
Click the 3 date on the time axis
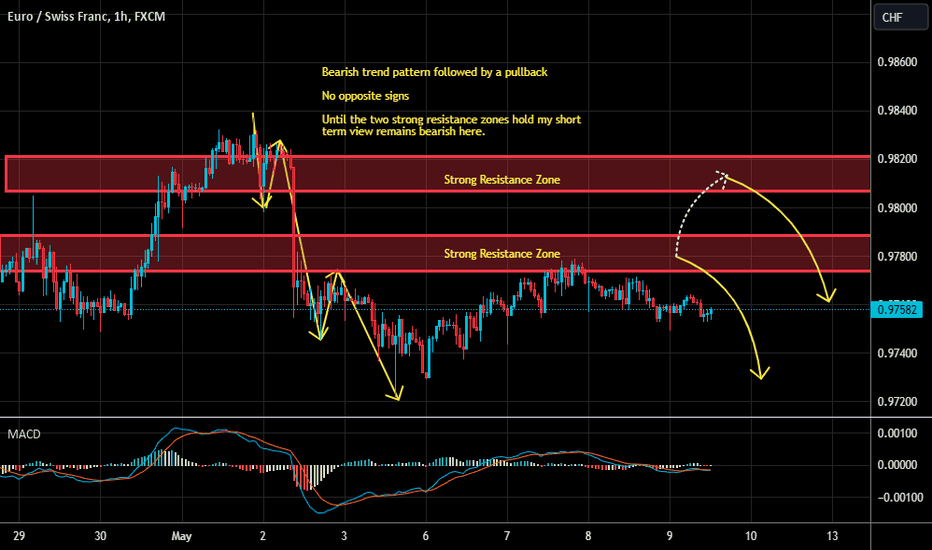click(x=344, y=536)
